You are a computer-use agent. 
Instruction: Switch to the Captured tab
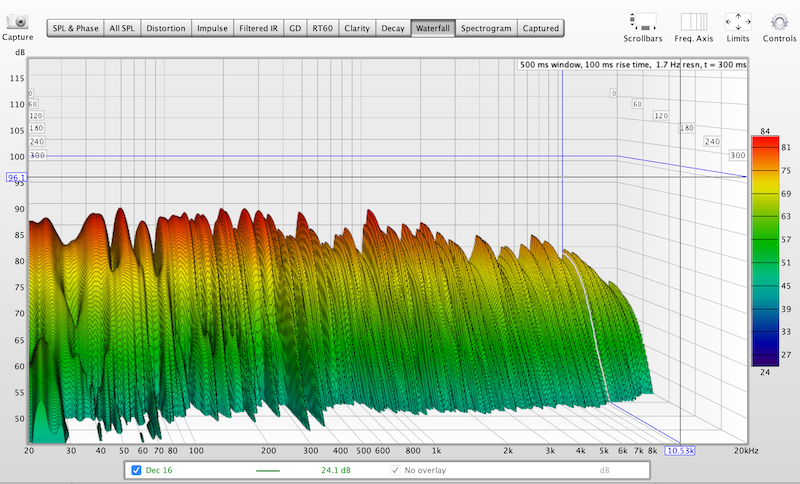[x=540, y=28]
